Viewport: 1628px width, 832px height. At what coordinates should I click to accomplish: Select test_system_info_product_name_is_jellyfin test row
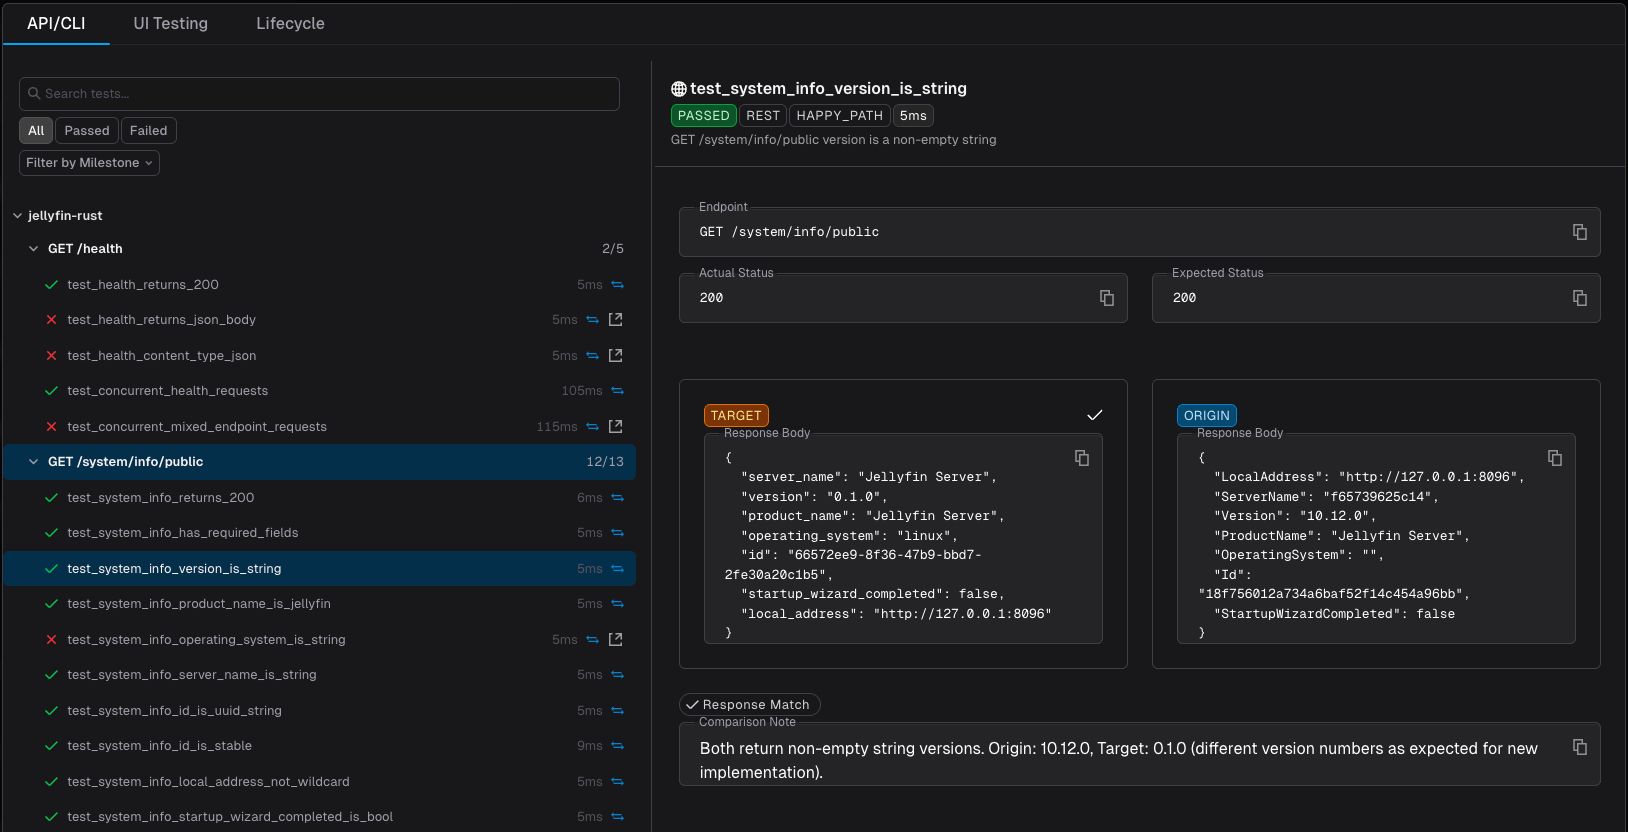coord(320,604)
